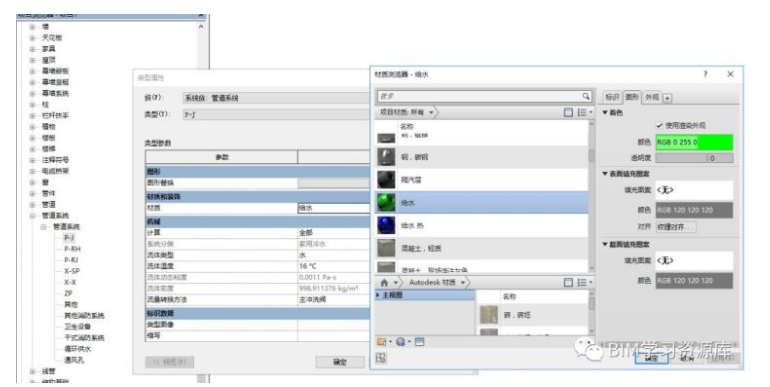The height and width of the screenshot is (387, 770).
Task: Collapse the 截面填充图案 section
Action: click(605, 244)
